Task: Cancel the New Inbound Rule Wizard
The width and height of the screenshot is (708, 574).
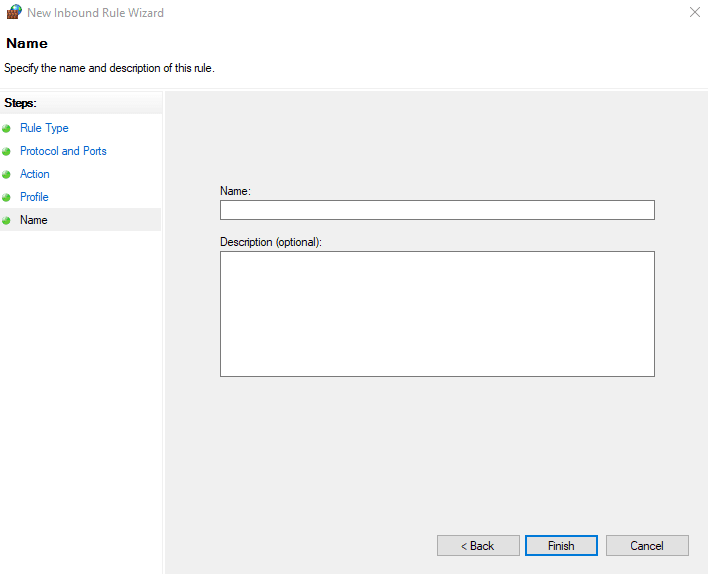Action: [647, 546]
